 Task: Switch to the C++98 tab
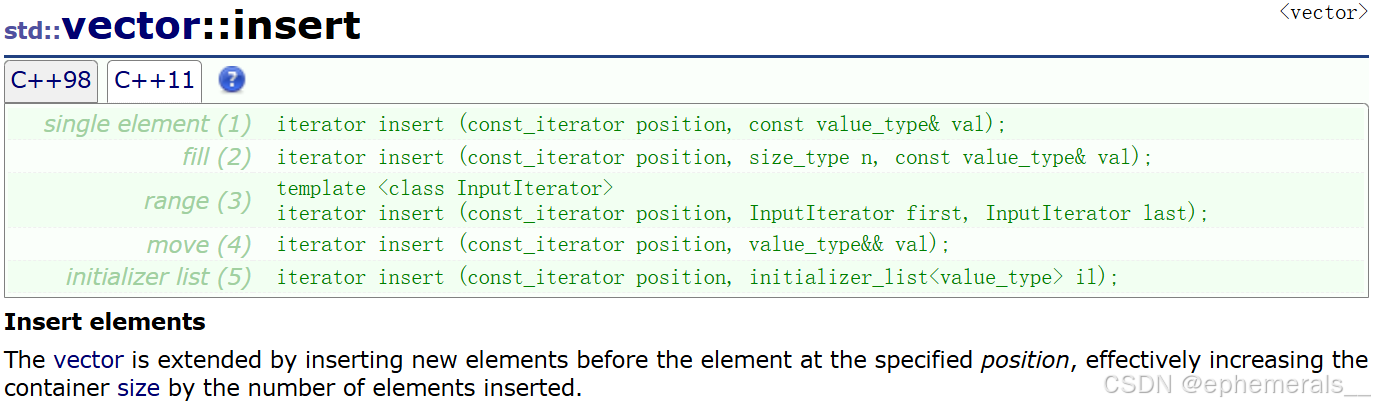tap(51, 81)
